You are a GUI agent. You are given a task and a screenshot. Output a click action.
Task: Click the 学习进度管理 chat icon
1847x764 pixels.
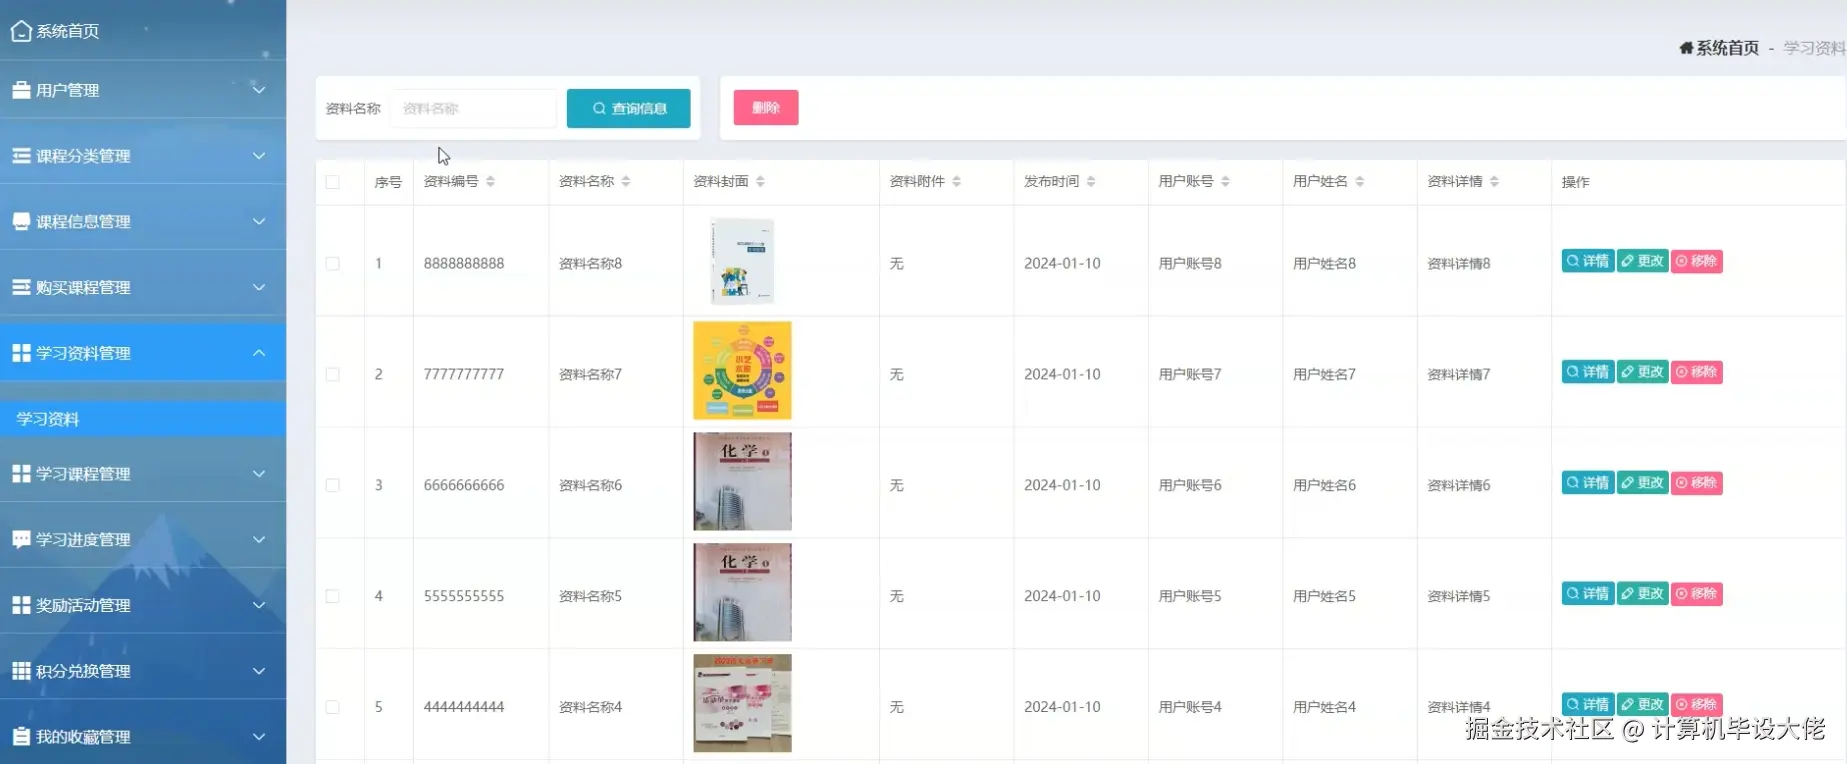21,540
